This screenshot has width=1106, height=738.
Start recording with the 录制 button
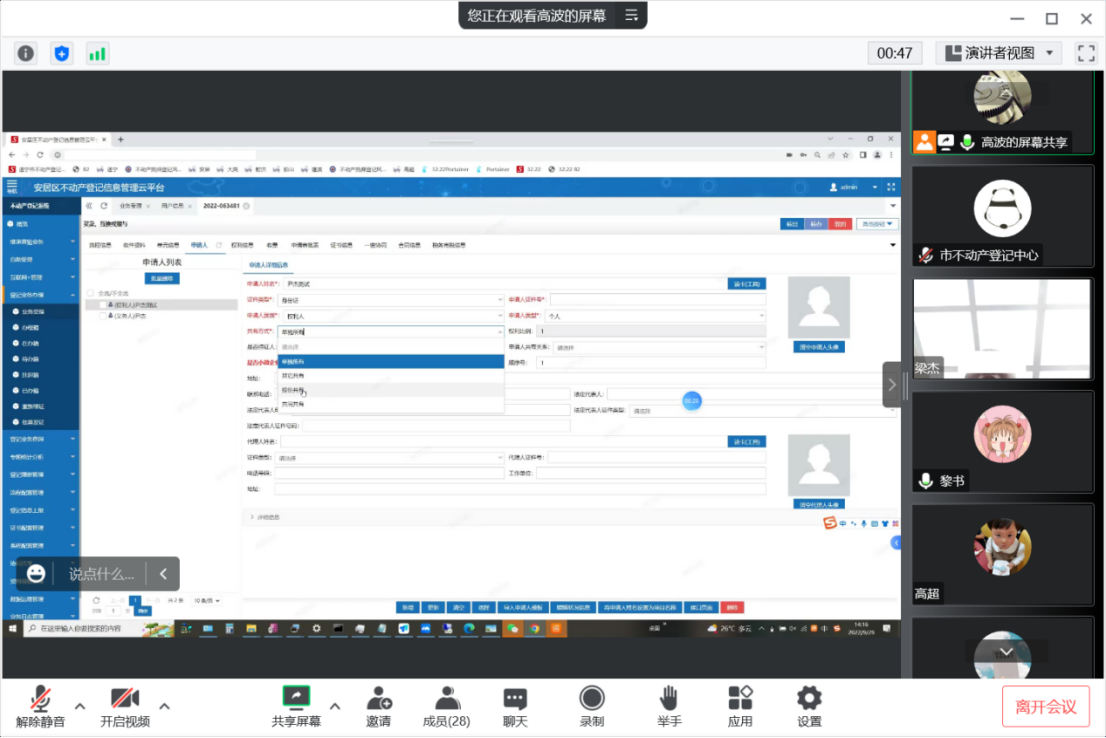pyautogui.click(x=592, y=706)
